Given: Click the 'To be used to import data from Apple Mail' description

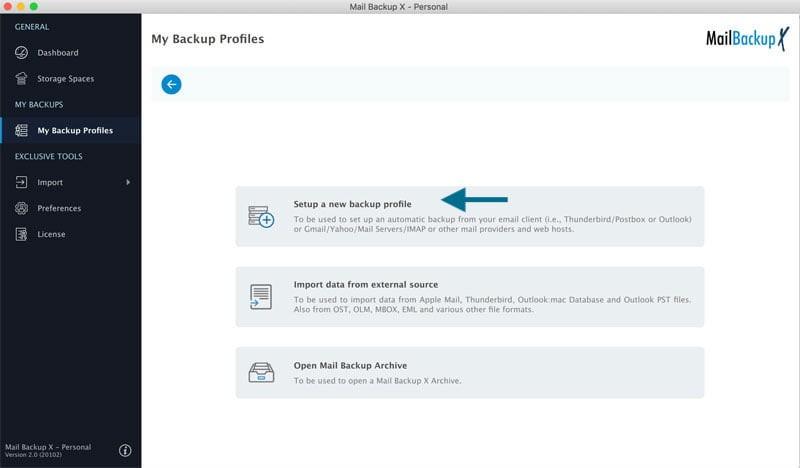Looking at the screenshot, I should (492, 304).
